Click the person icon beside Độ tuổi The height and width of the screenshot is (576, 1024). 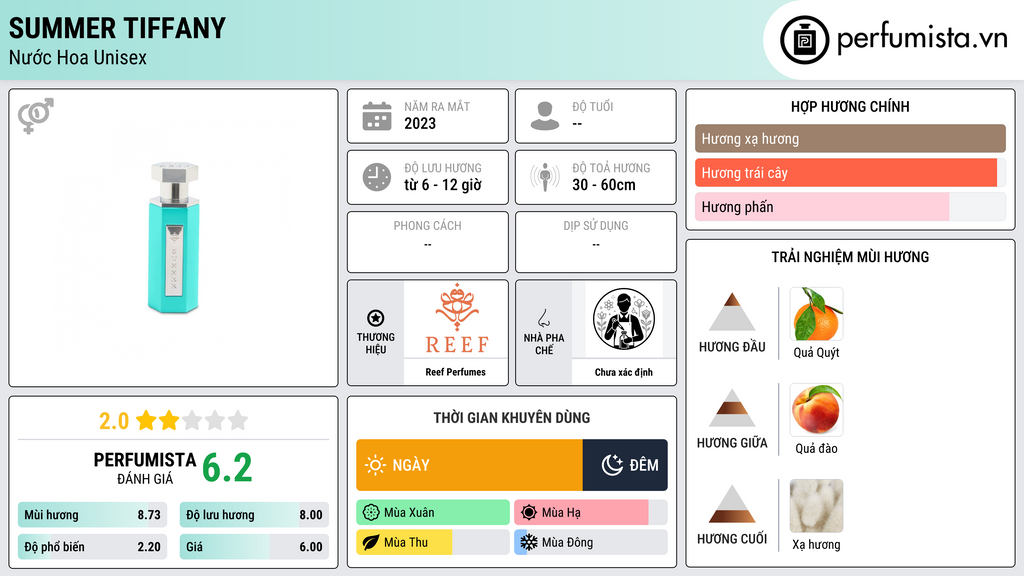coord(545,116)
